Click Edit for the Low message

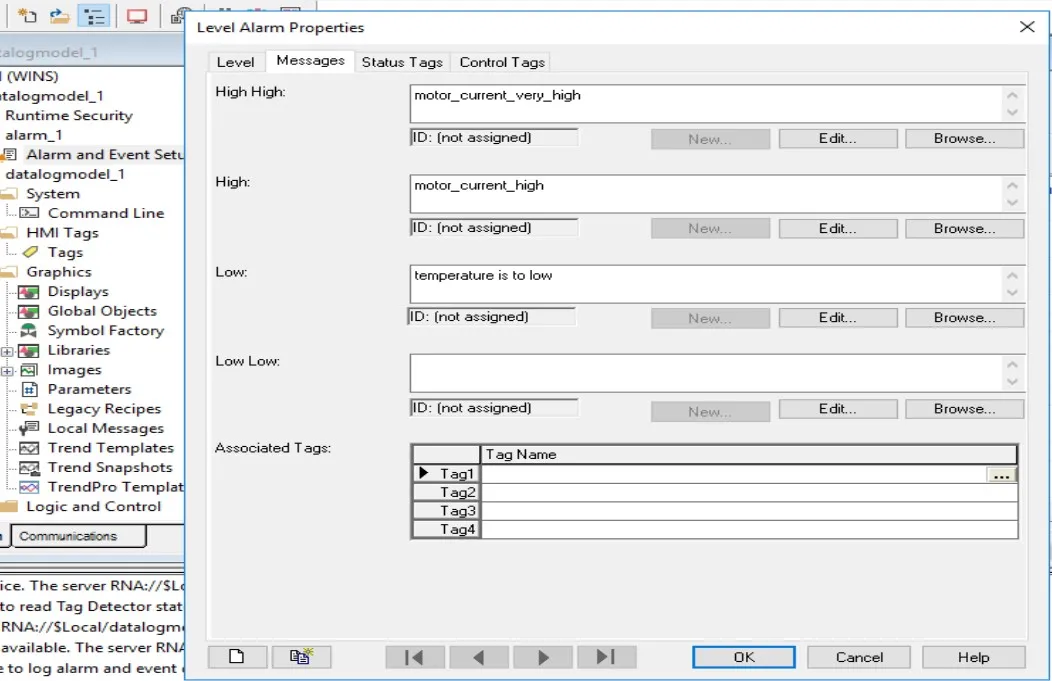click(838, 318)
